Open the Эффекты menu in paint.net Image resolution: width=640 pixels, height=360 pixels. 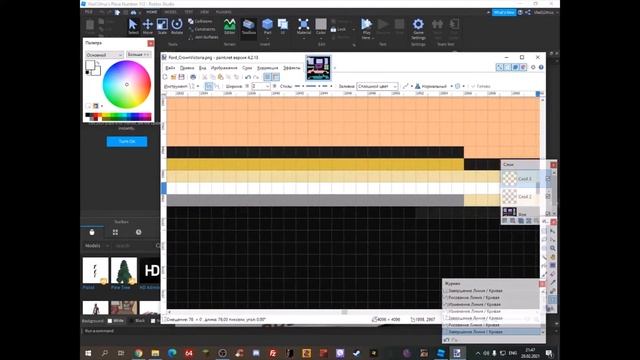(291, 68)
